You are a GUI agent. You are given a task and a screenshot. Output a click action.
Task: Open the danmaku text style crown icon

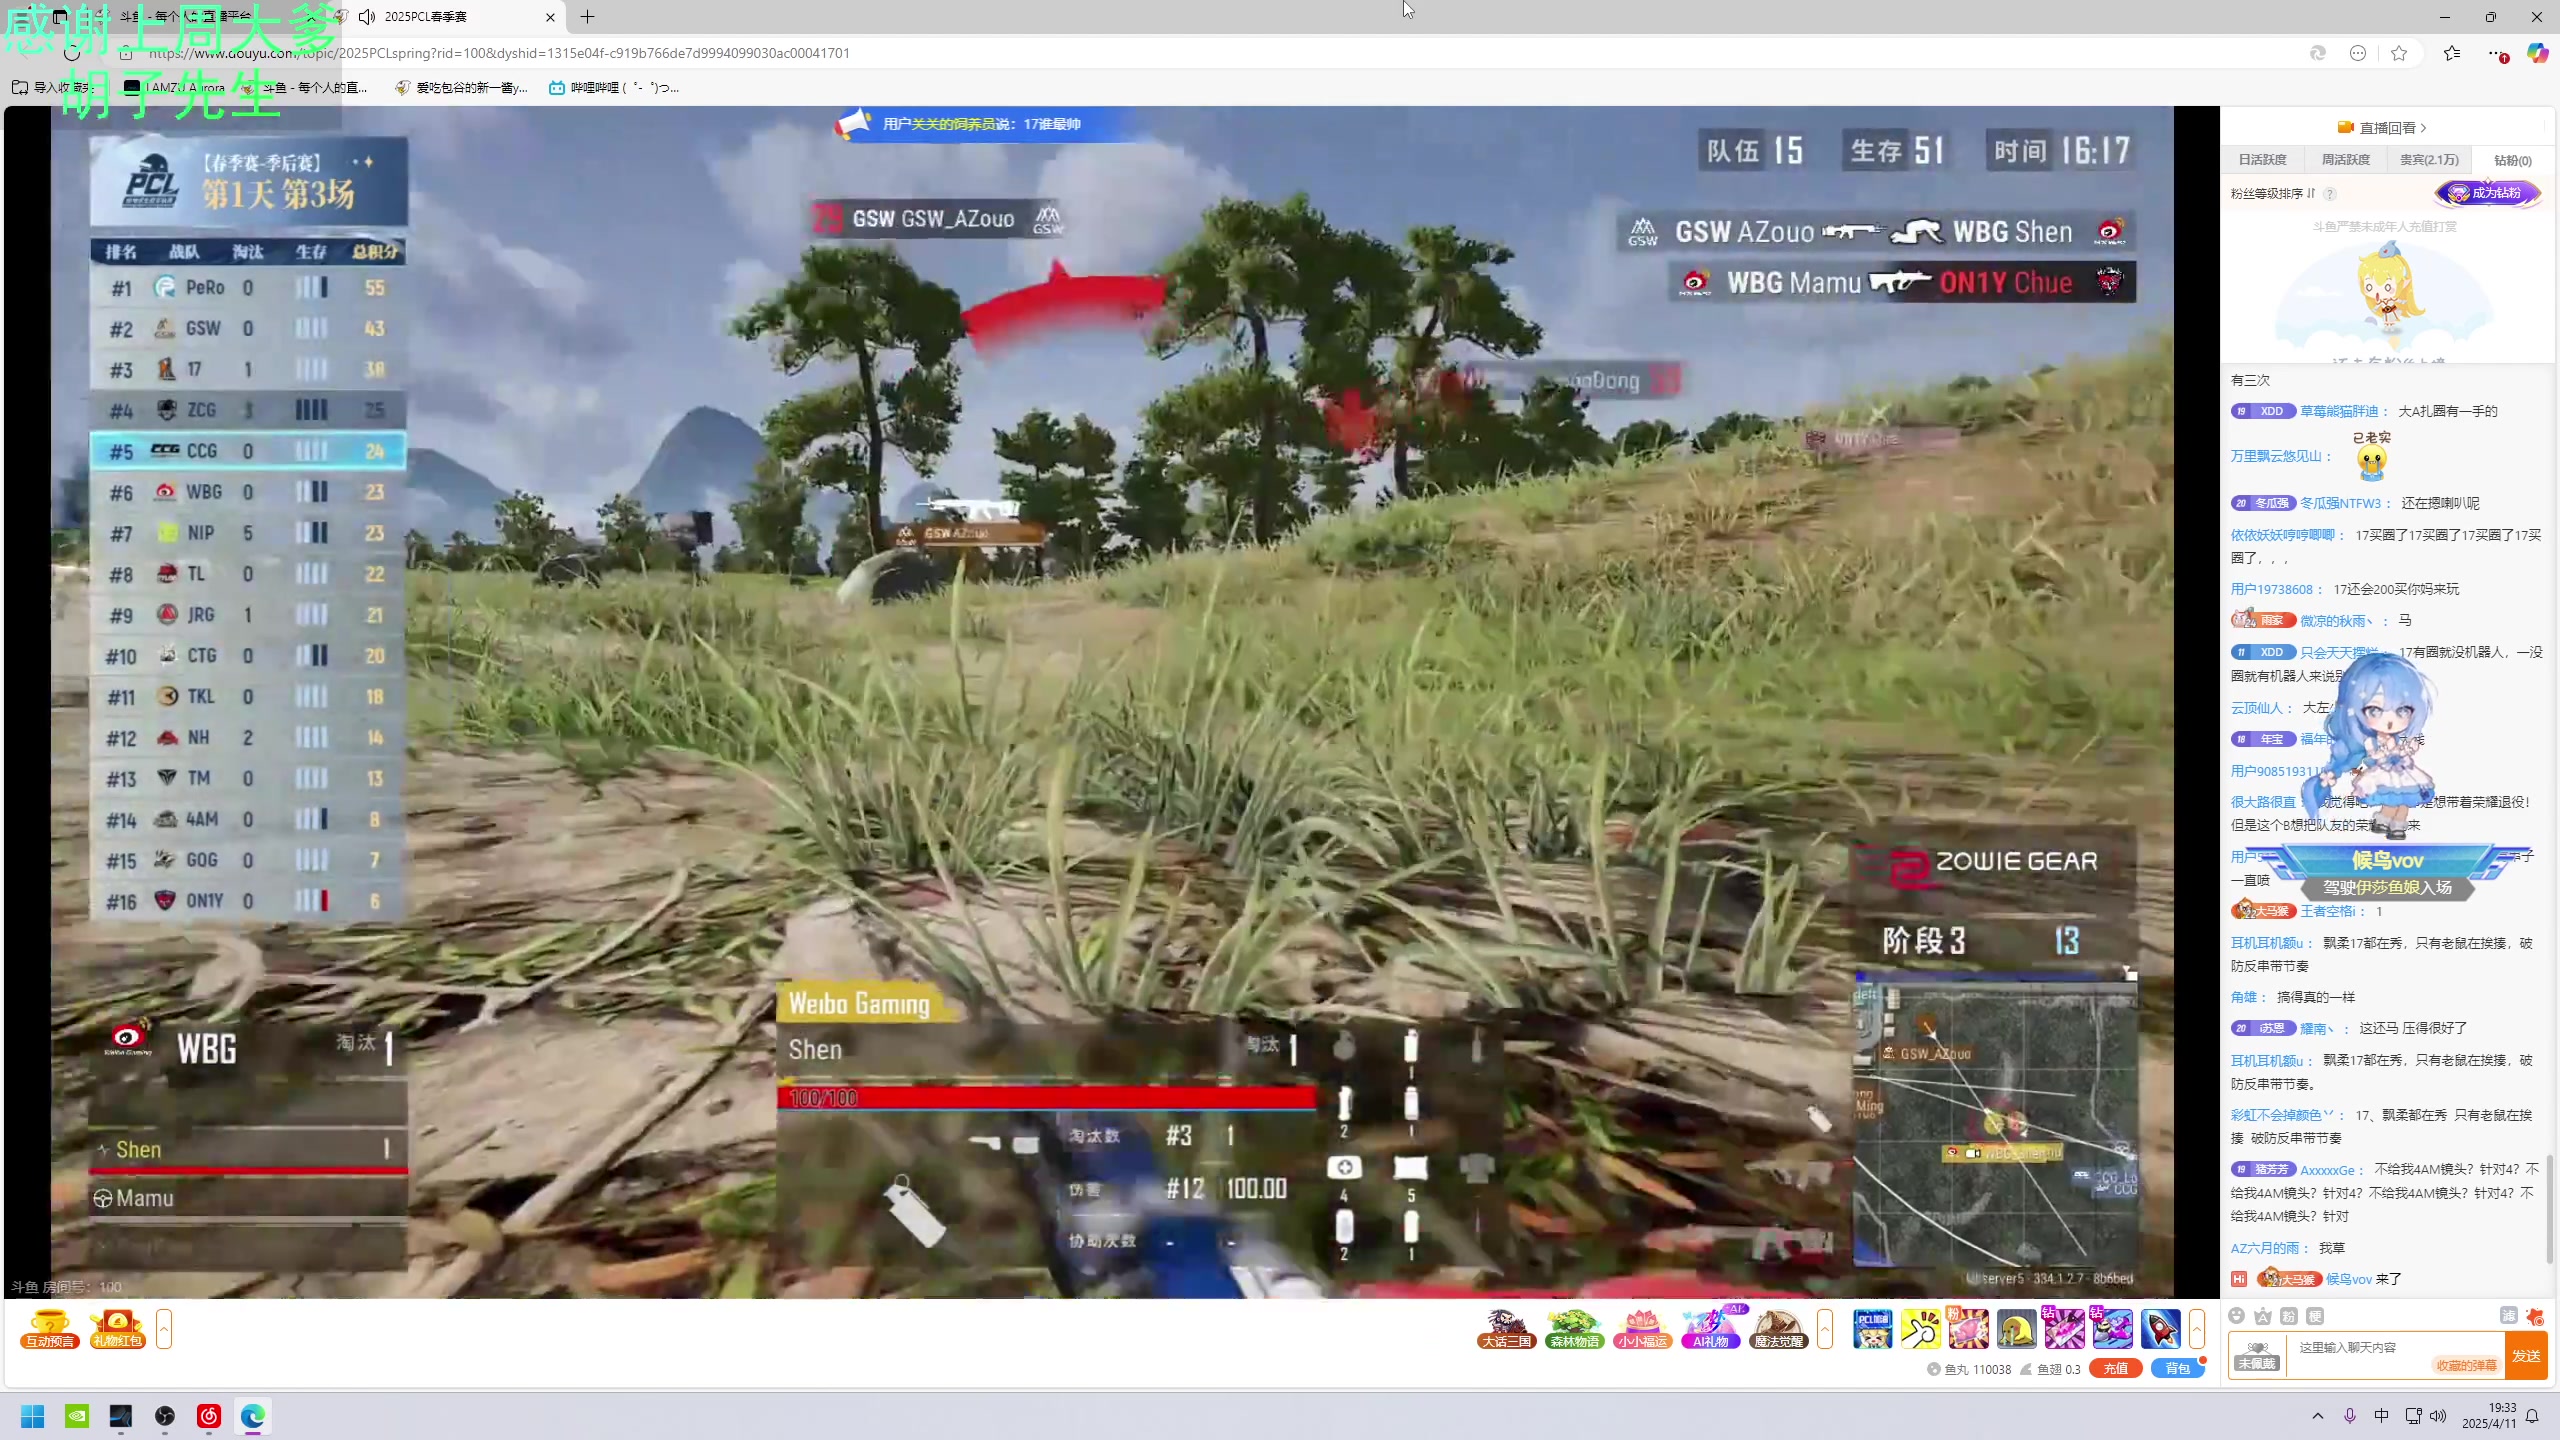2263,1316
